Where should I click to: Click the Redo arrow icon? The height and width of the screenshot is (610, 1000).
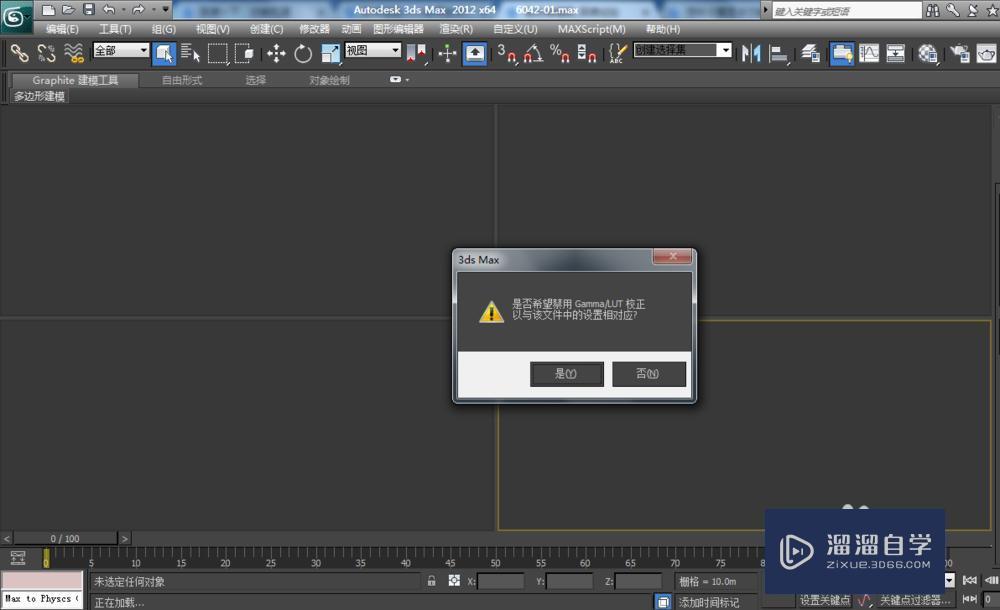(x=138, y=10)
